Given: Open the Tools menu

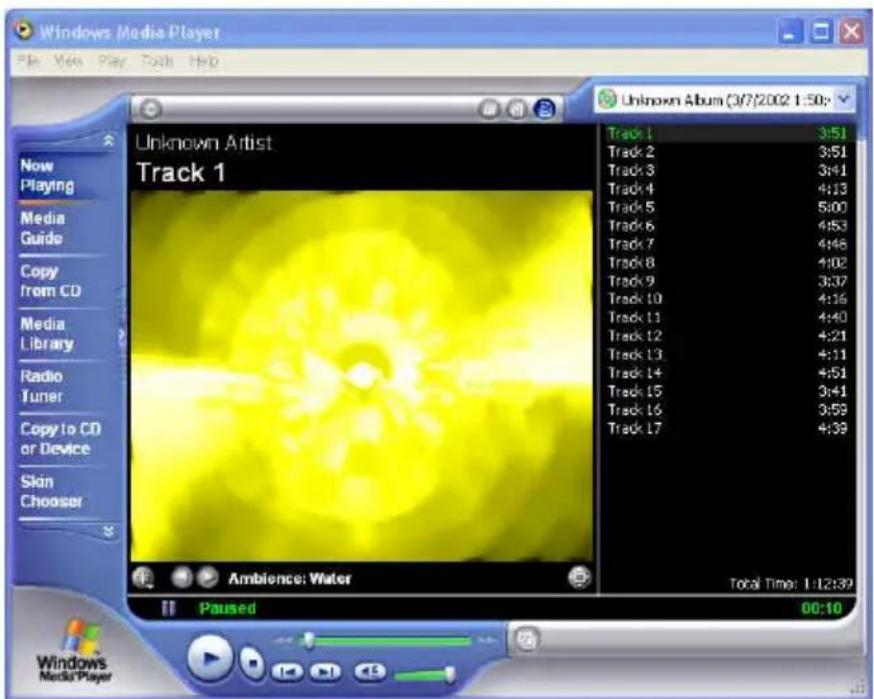Looking at the screenshot, I should click(x=157, y=61).
